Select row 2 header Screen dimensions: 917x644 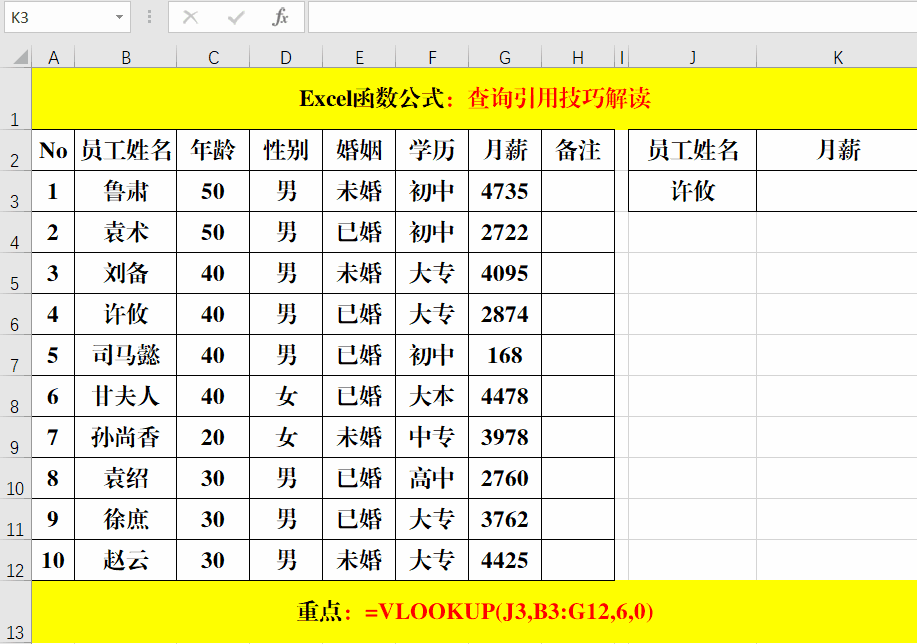(x=15, y=150)
